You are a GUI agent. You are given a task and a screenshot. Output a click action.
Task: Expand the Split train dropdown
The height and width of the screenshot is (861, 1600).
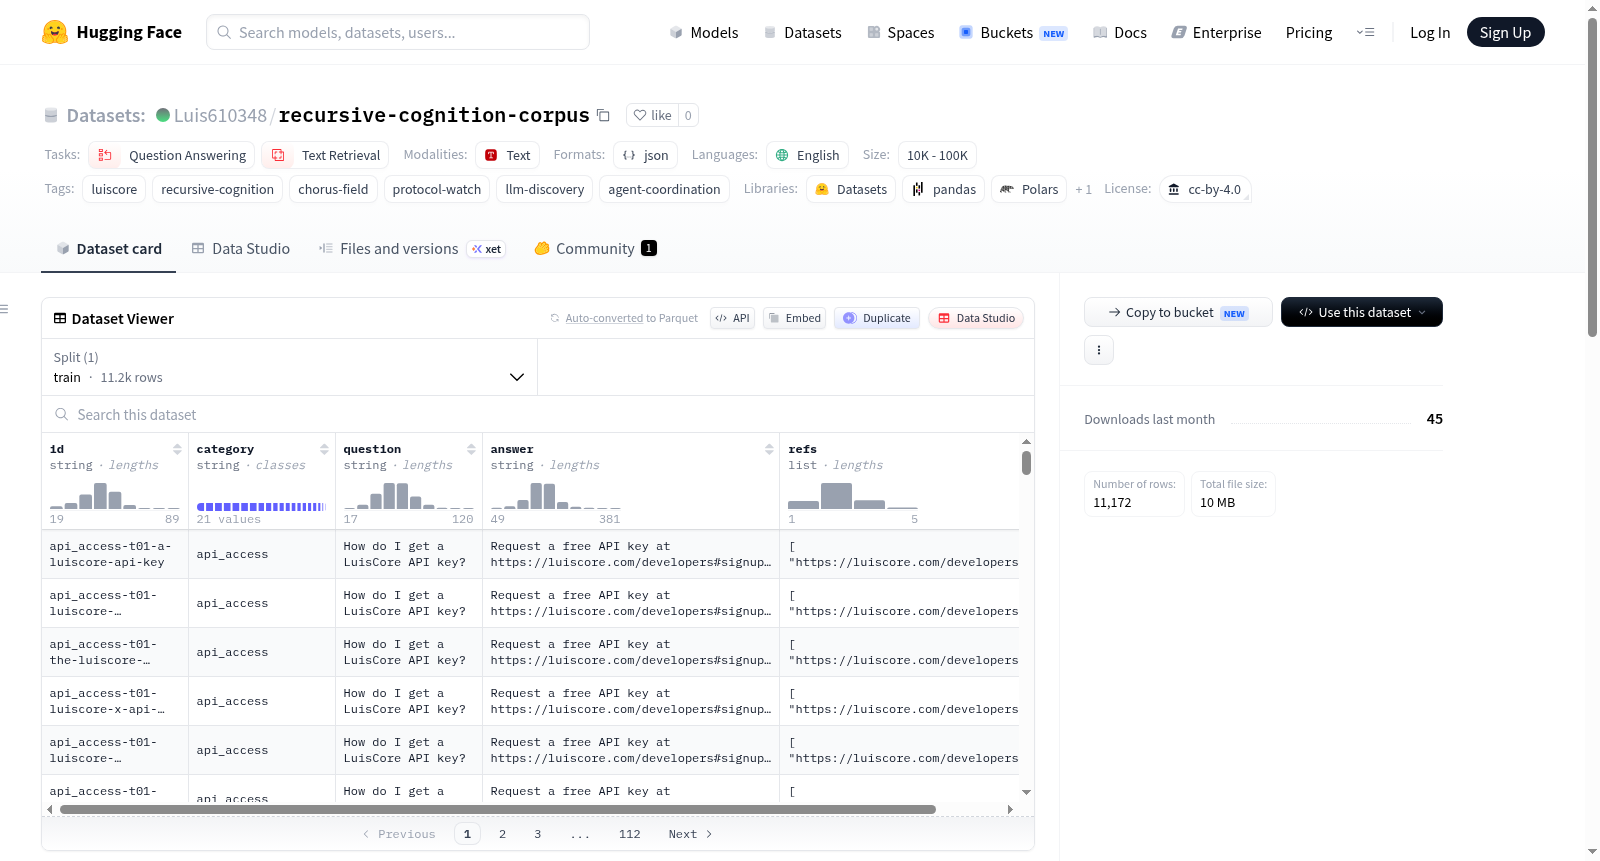point(289,367)
